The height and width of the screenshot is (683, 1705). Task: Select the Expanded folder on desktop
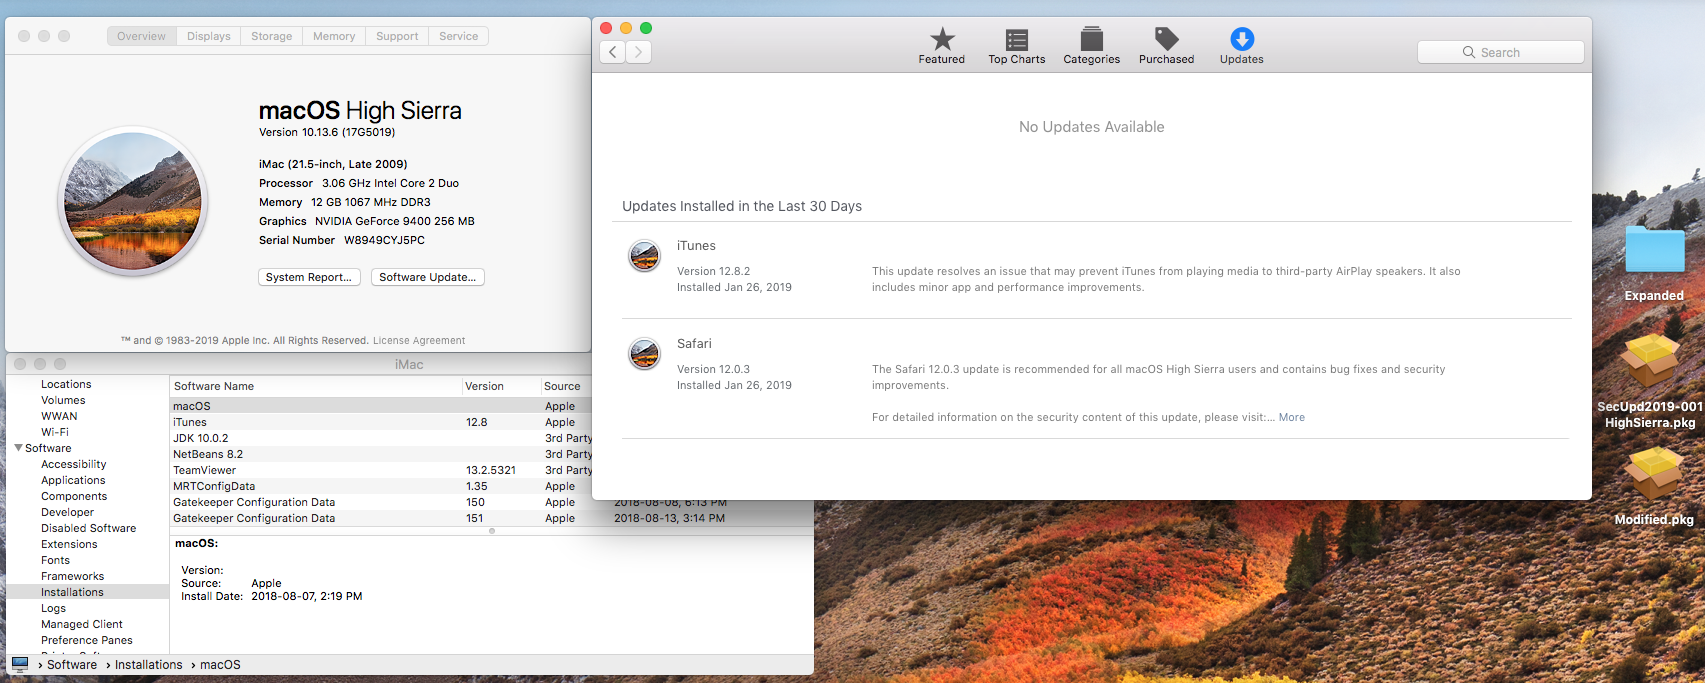click(x=1654, y=250)
